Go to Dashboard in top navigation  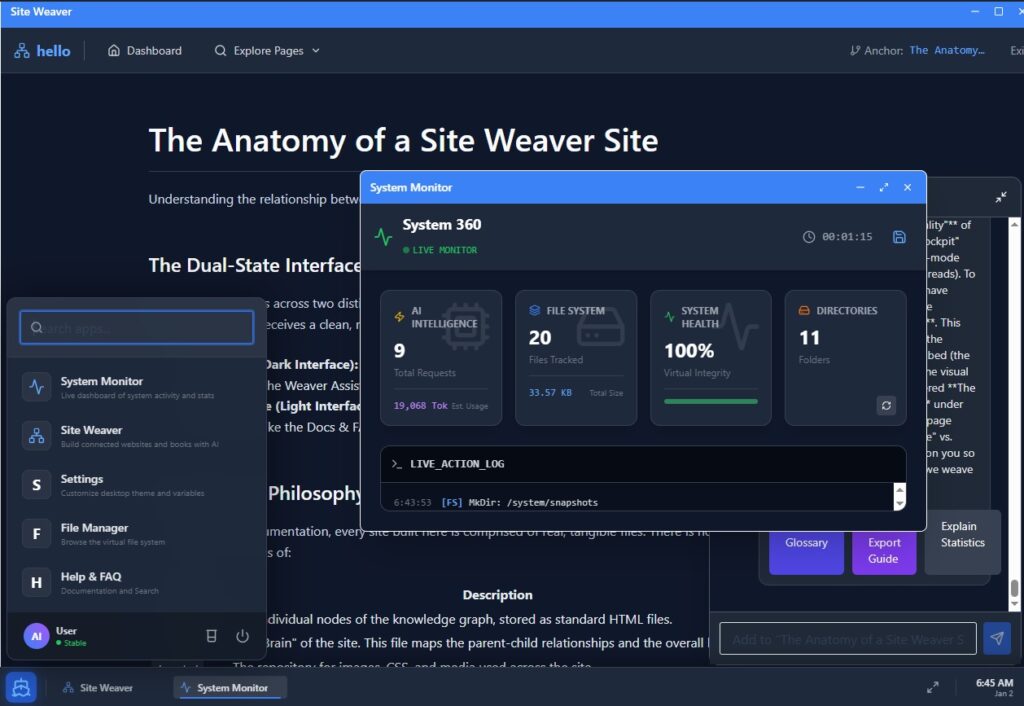[145, 51]
